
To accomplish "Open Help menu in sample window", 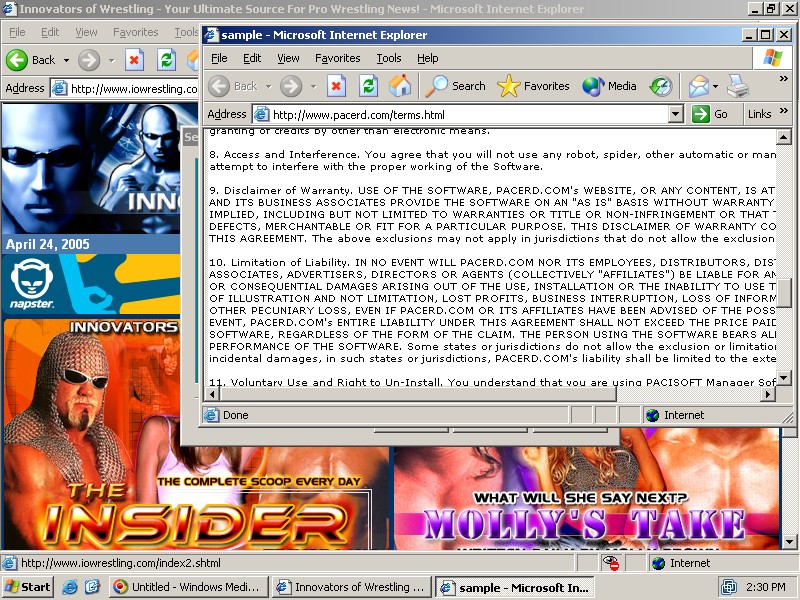I will (x=428, y=58).
